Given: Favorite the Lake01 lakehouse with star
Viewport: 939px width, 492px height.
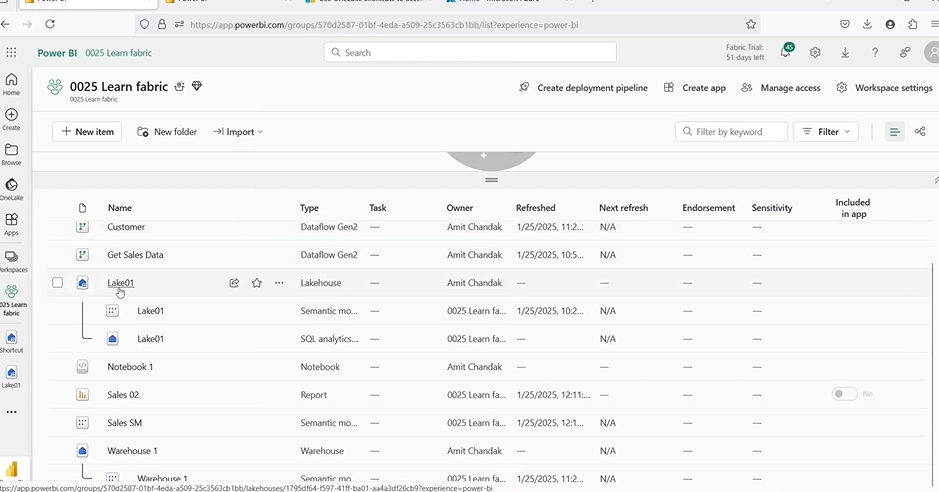Looking at the screenshot, I should click(x=257, y=283).
